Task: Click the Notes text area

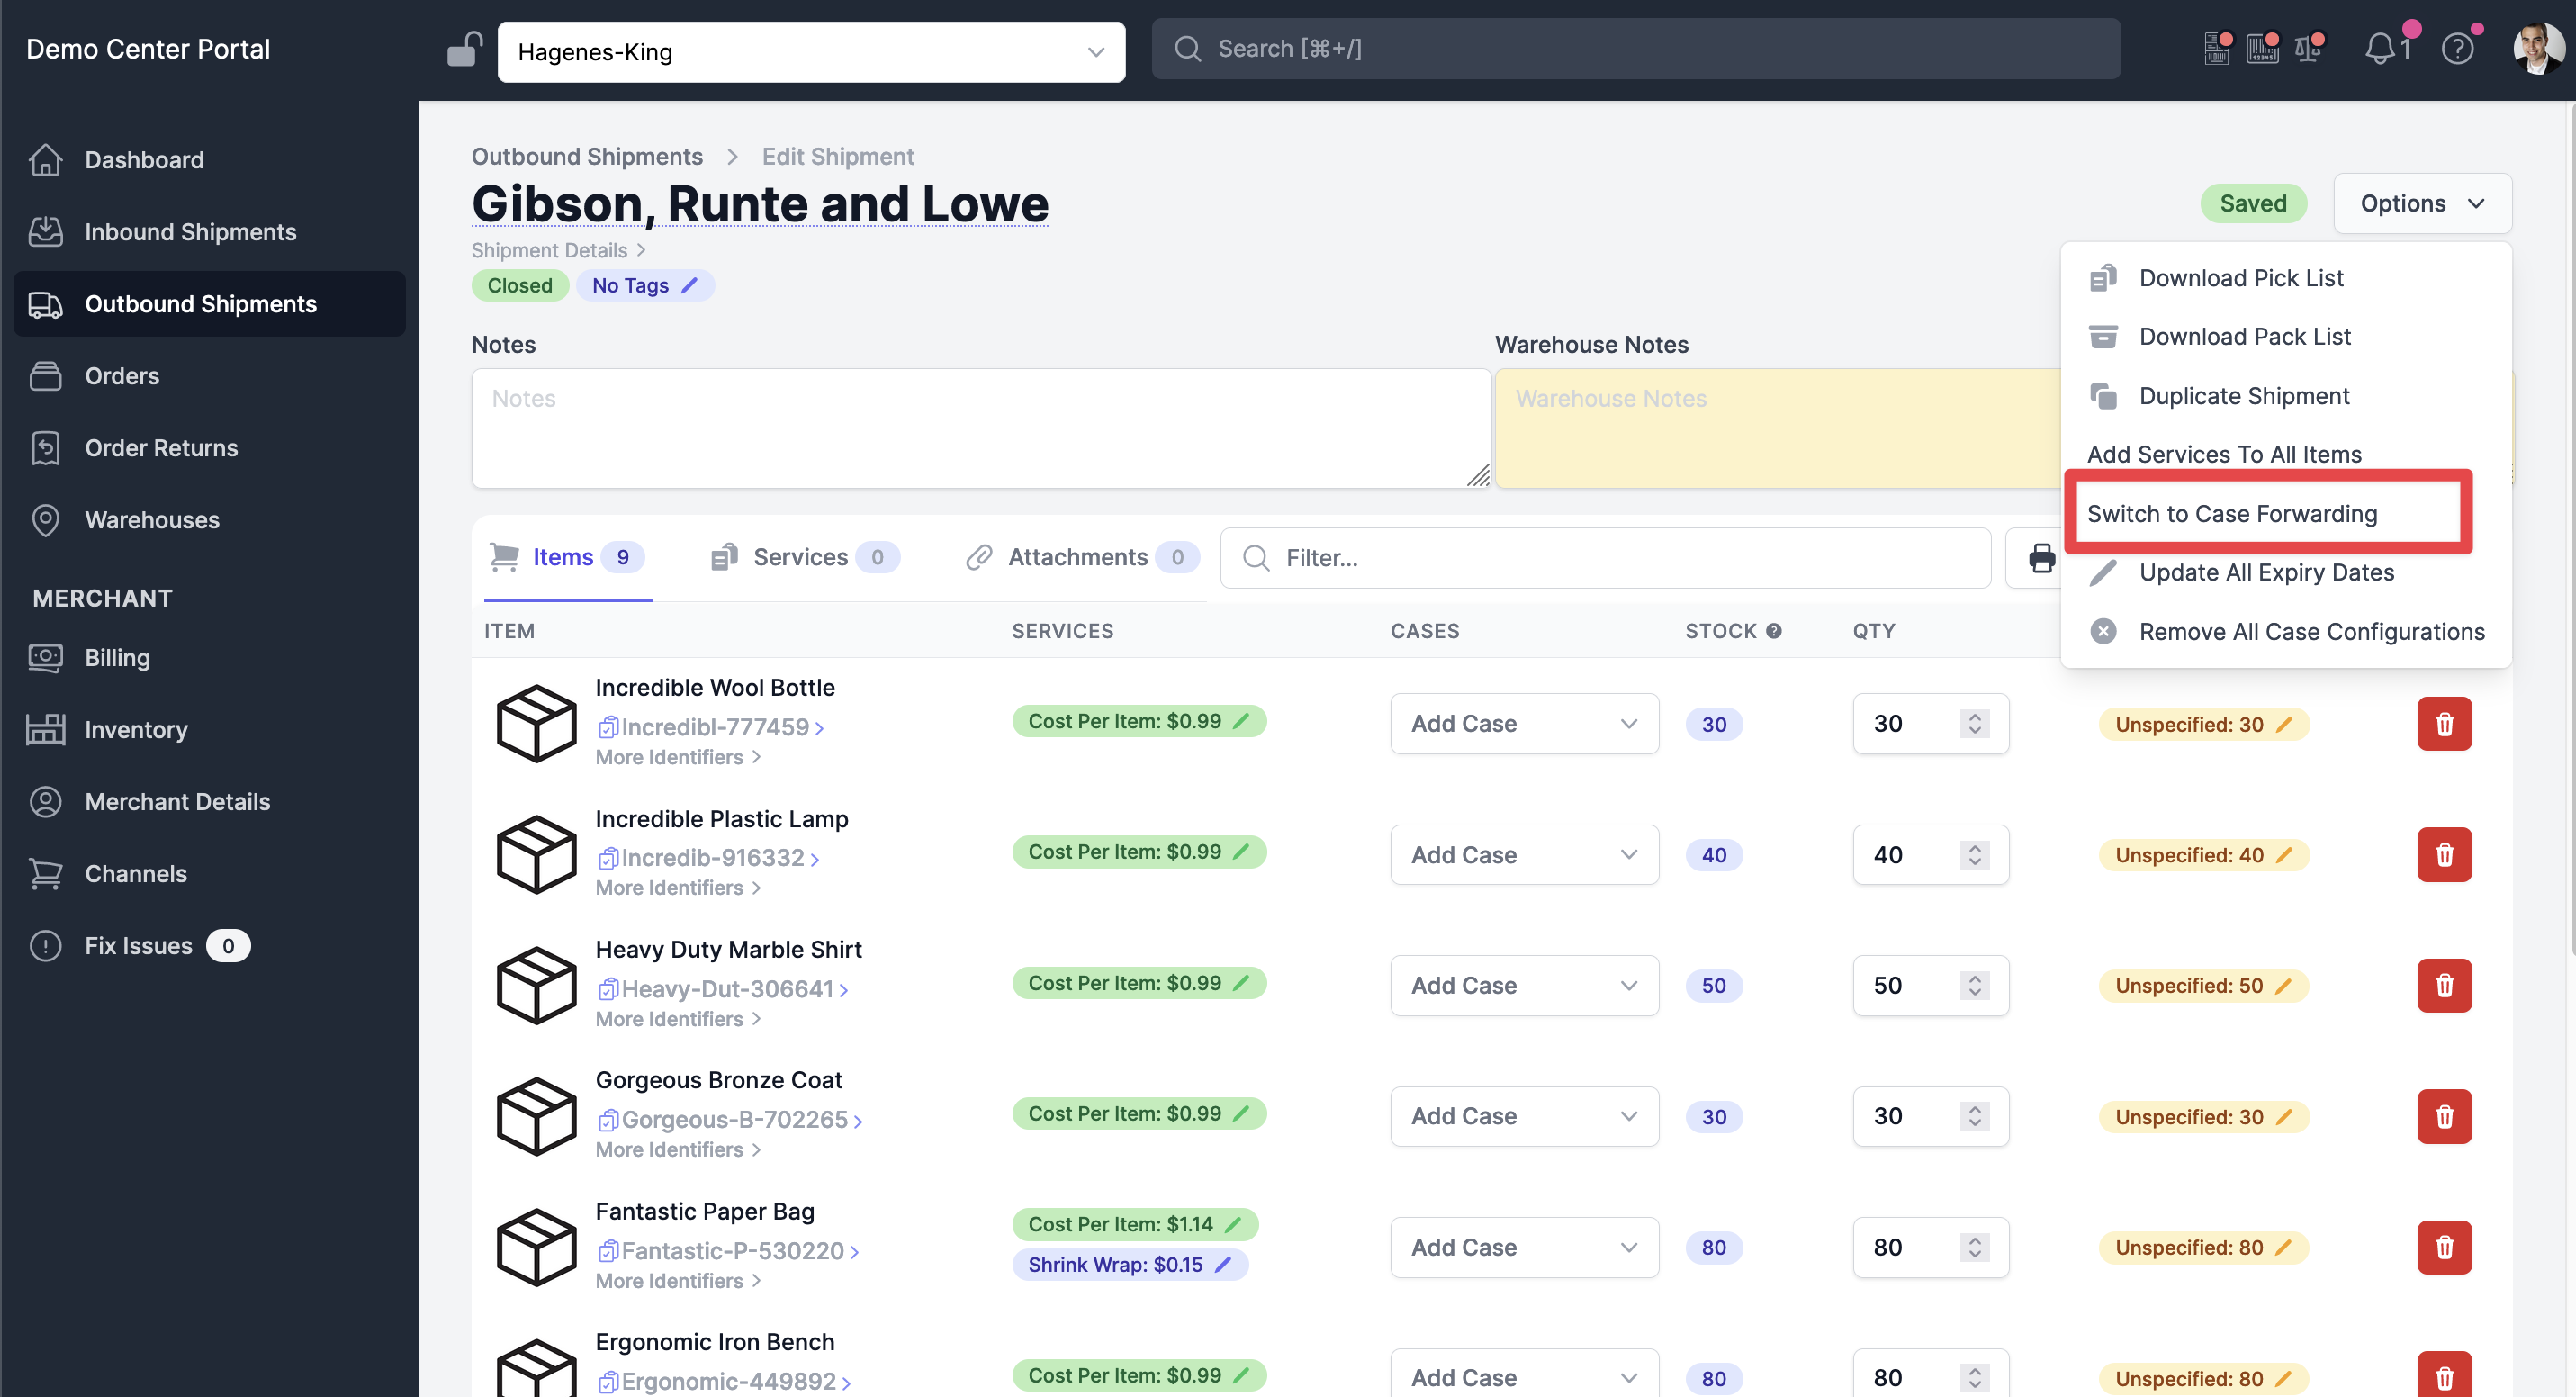Action: tap(981, 428)
